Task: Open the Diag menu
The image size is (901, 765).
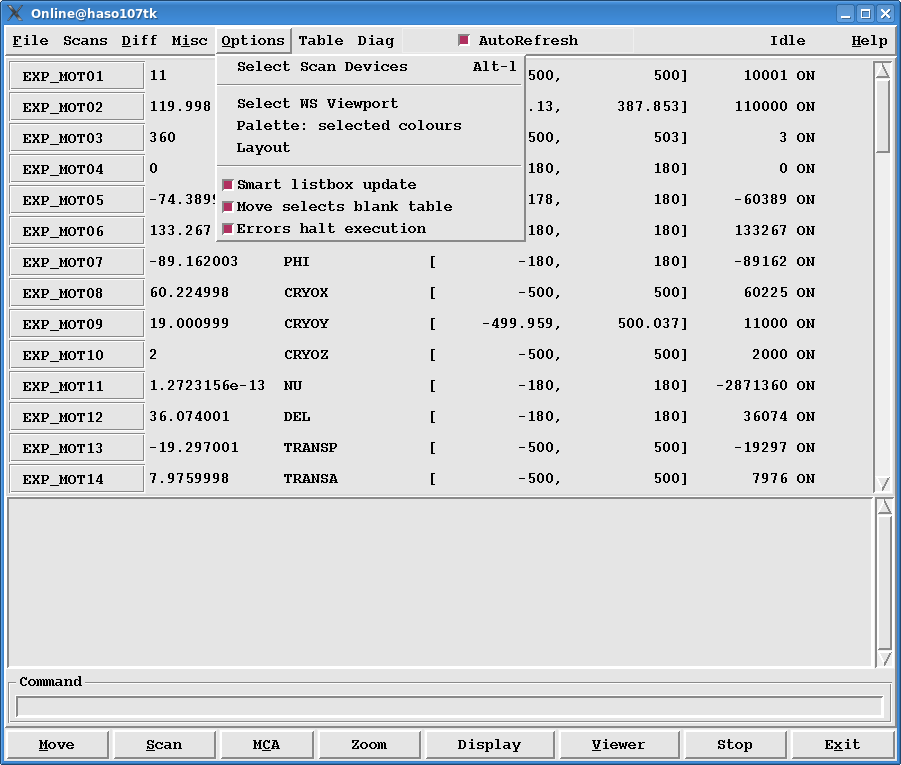Action: coord(376,41)
